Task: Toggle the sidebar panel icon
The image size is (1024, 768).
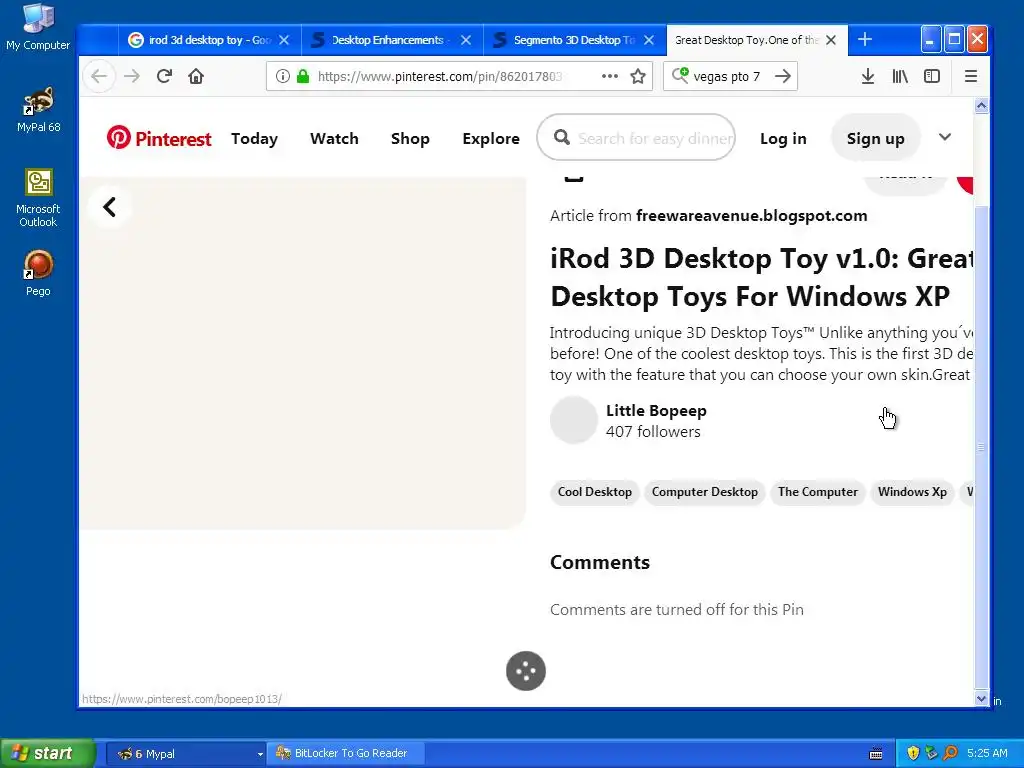Action: tap(932, 76)
